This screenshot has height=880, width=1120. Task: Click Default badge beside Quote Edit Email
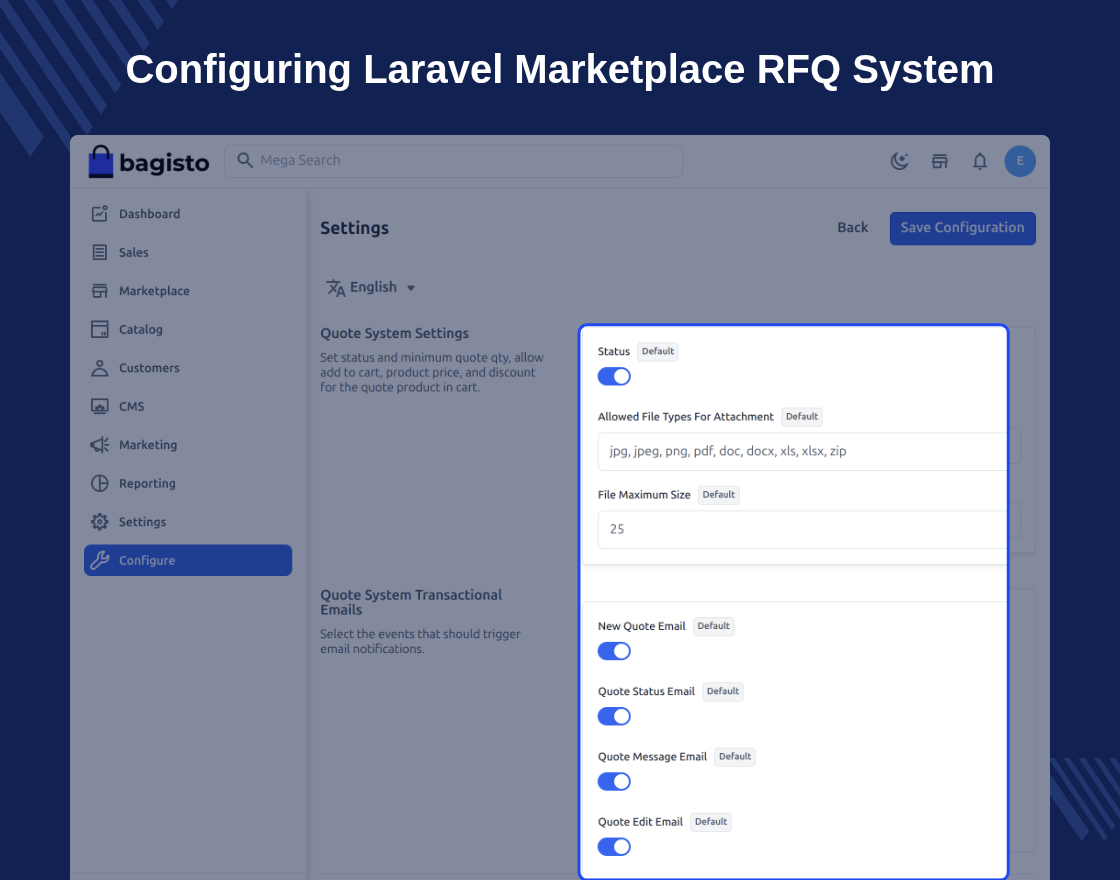pyautogui.click(x=711, y=822)
